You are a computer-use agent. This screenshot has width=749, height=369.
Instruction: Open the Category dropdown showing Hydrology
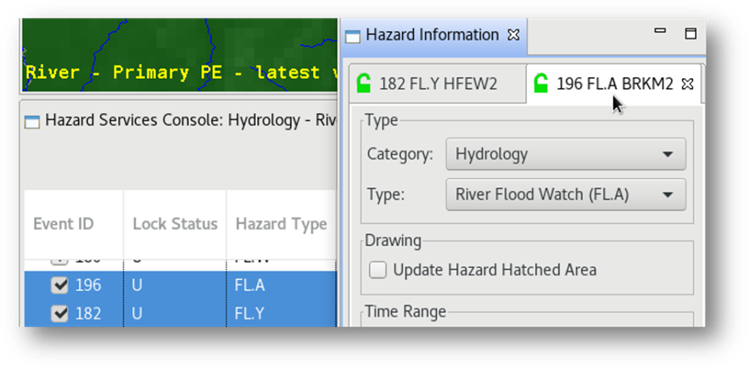point(566,154)
